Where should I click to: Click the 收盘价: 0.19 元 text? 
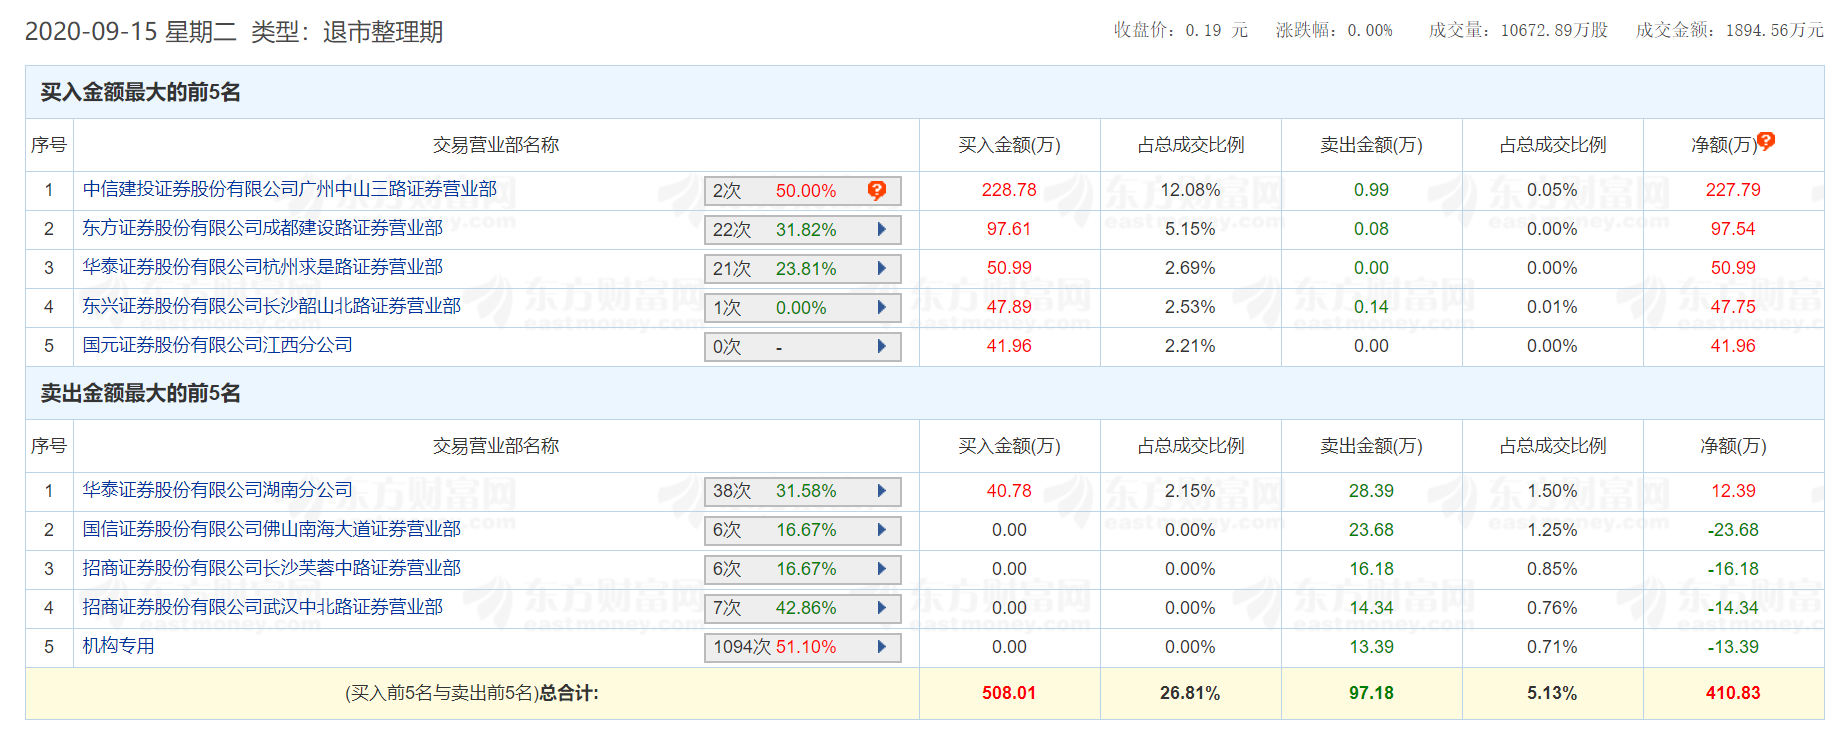coord(1181,30)
